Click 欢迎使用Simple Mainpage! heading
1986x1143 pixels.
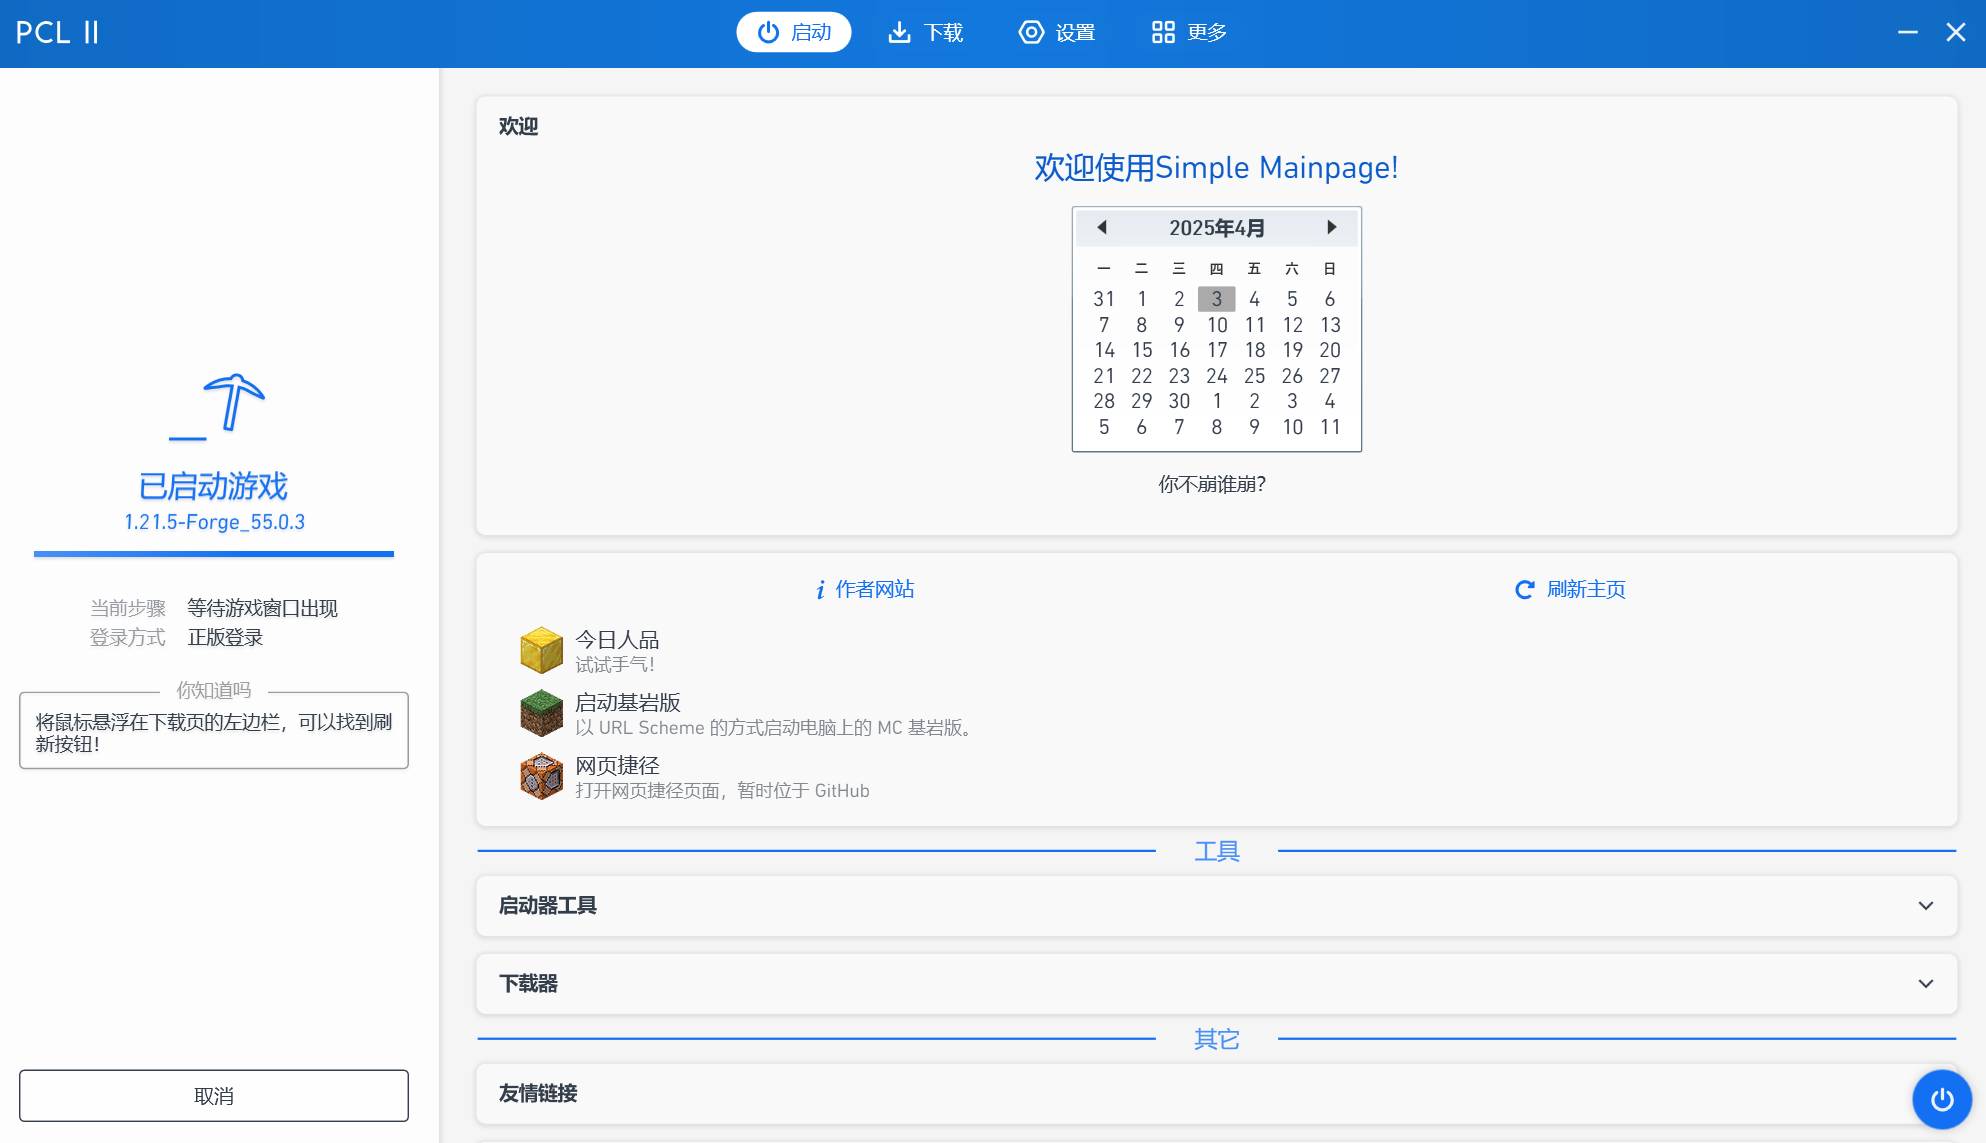pyautogui.click(x=1216, y=168)
